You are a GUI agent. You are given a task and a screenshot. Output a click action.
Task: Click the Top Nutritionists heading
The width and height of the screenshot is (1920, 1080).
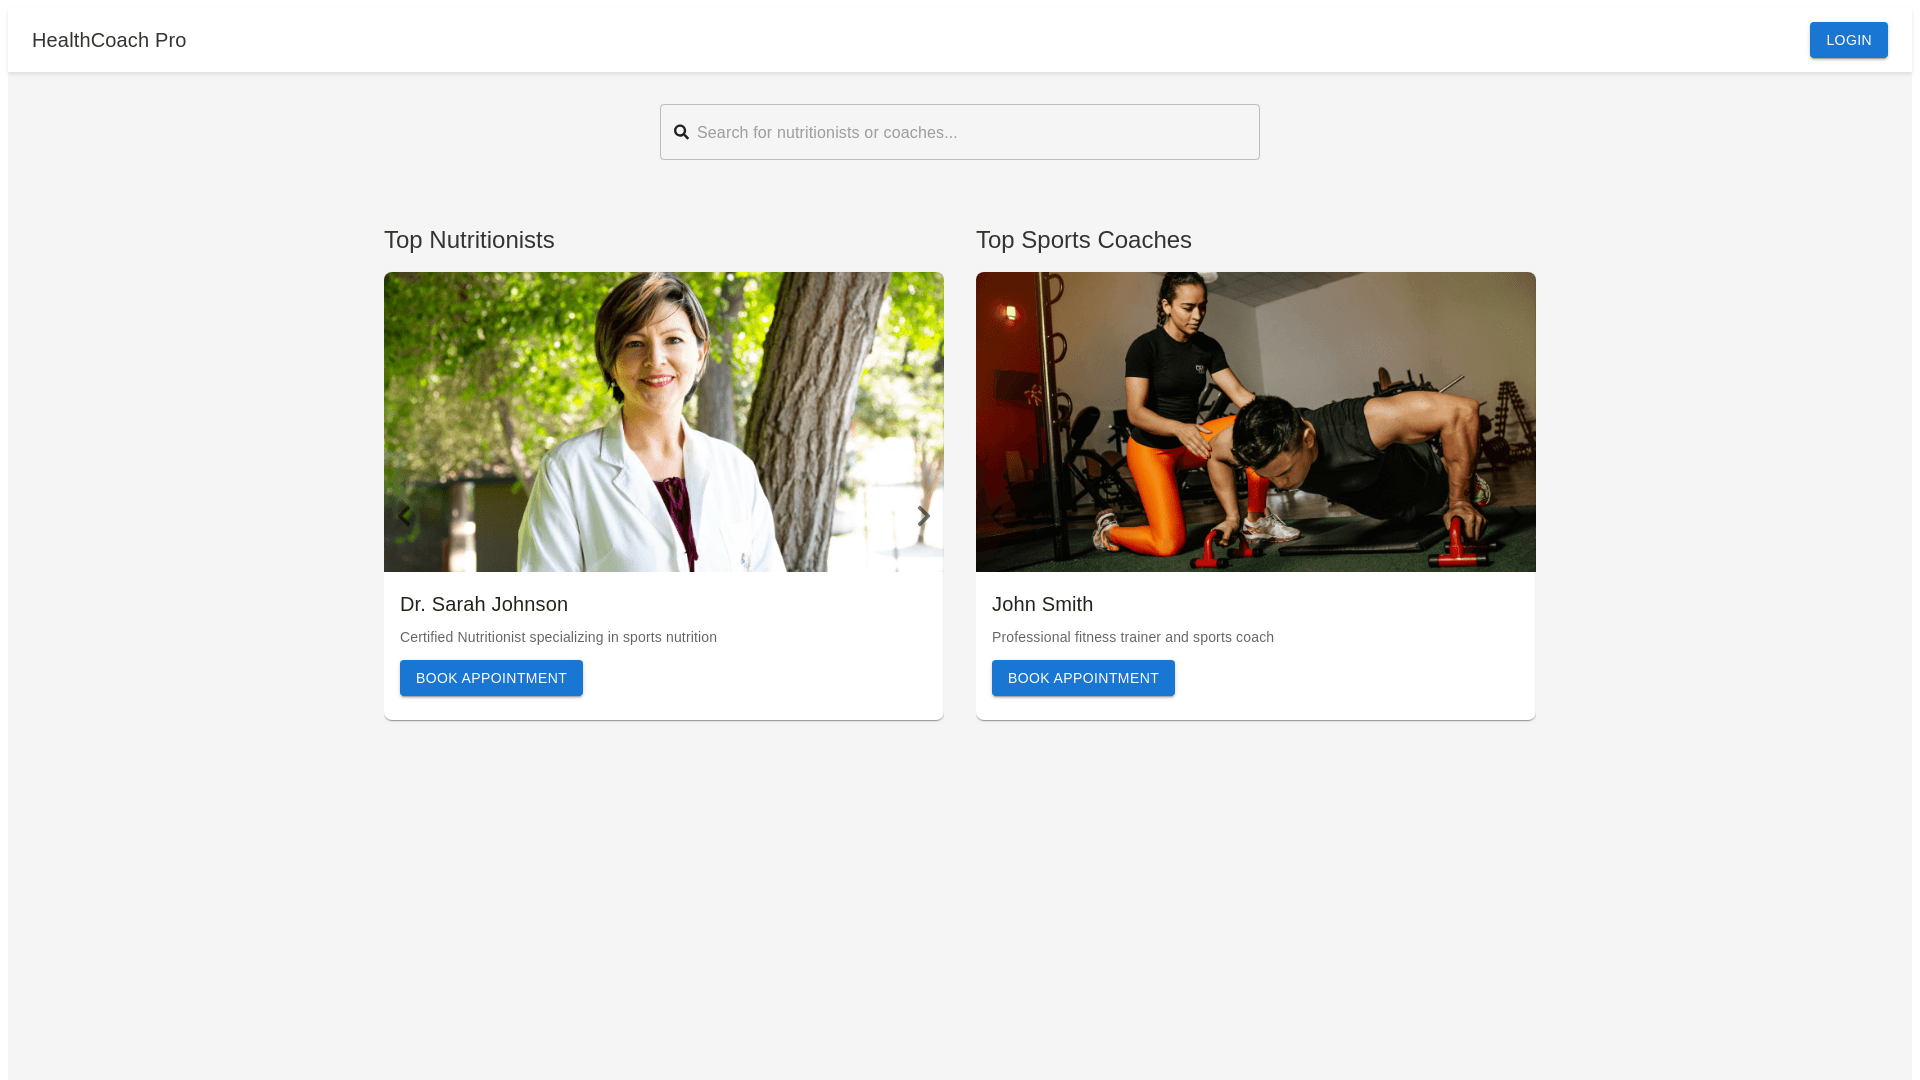click(469, 240)
